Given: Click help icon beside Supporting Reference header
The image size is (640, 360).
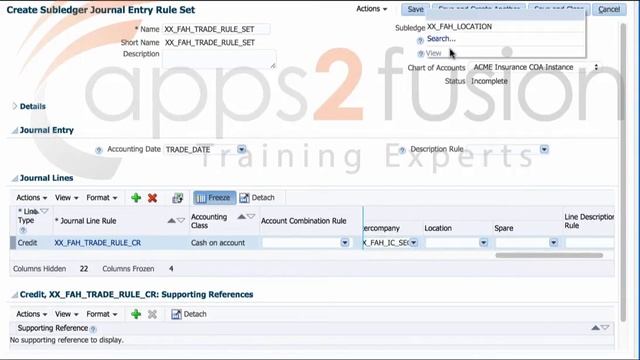Looking at the screenshot, I should [93, 329].
